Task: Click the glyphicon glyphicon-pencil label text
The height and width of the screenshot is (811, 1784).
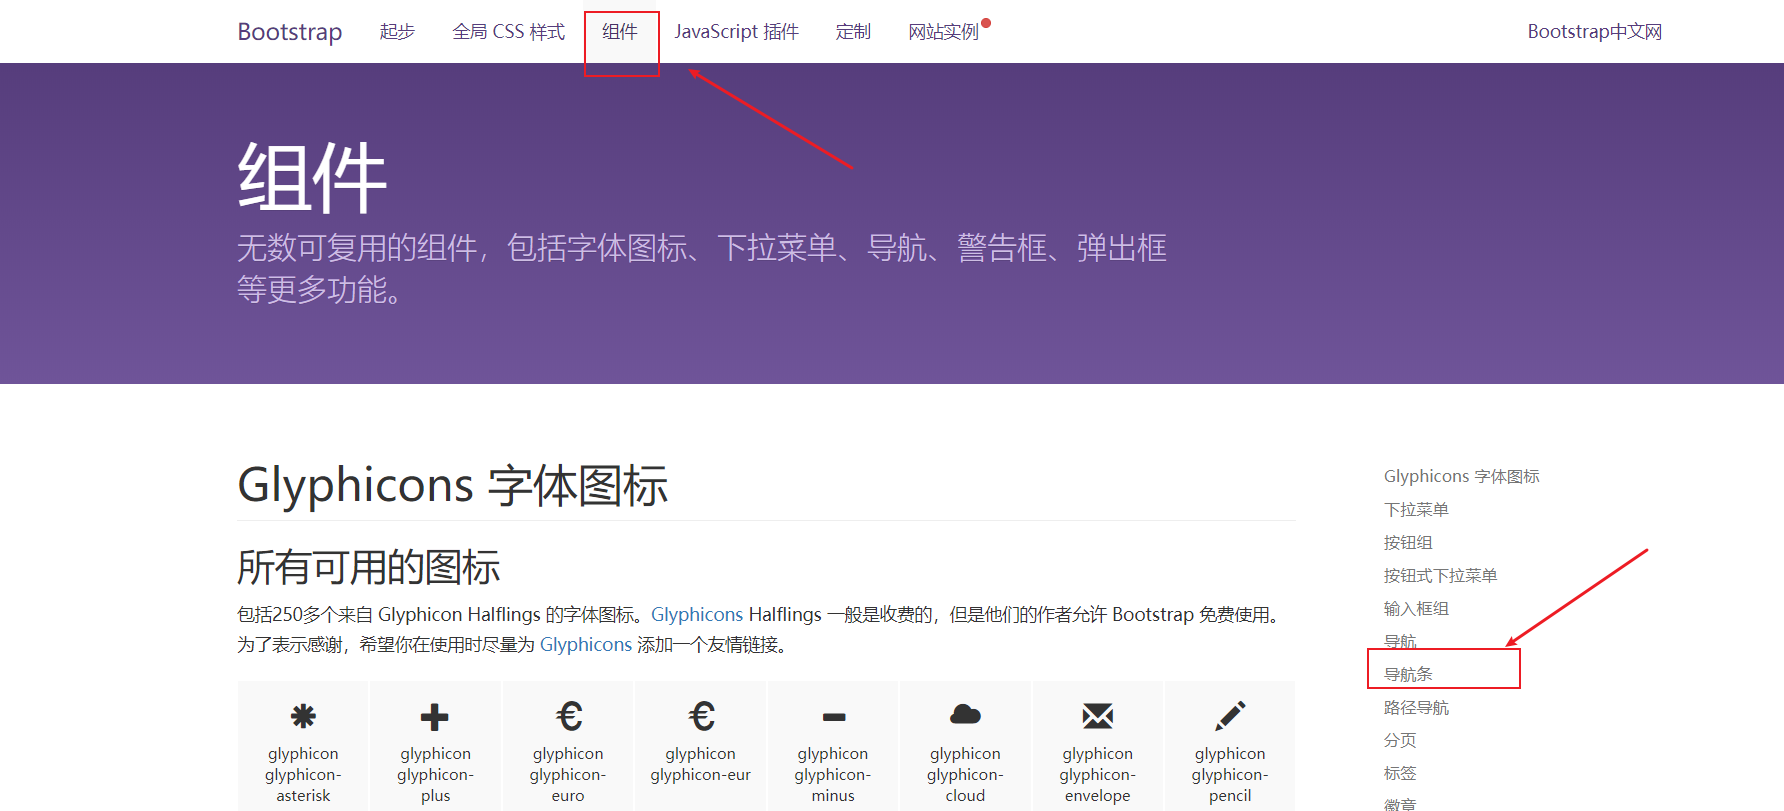Action: [1230, 775]
